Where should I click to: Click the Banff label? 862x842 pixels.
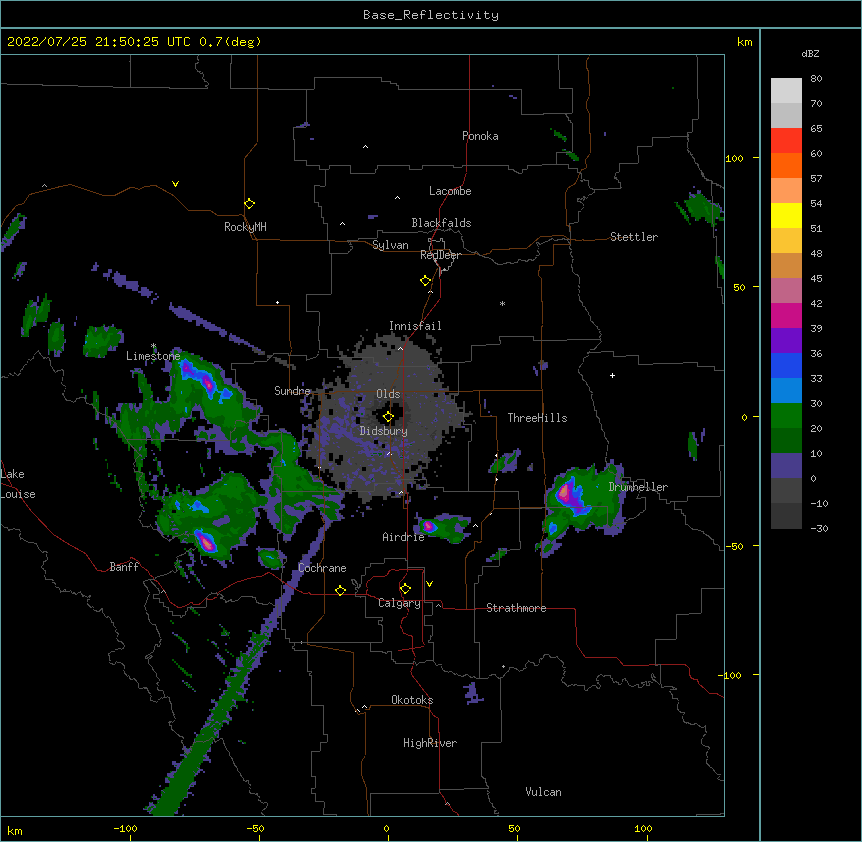coord(124,567)
